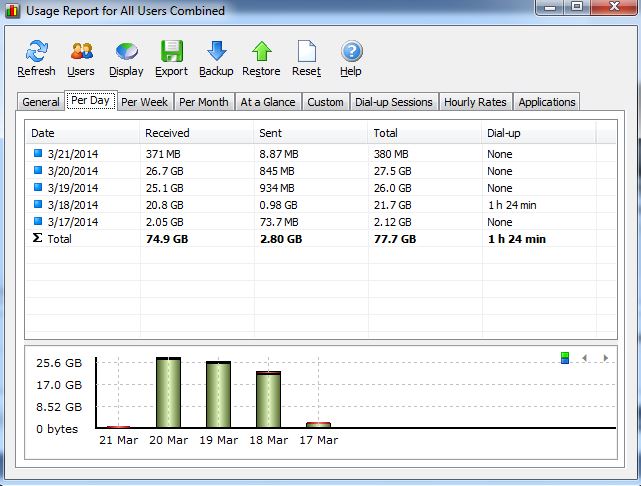This screenshot has width=641, height=486.
Task: Click the Backup blue arrow icon
Action: [x=217, y=51]
